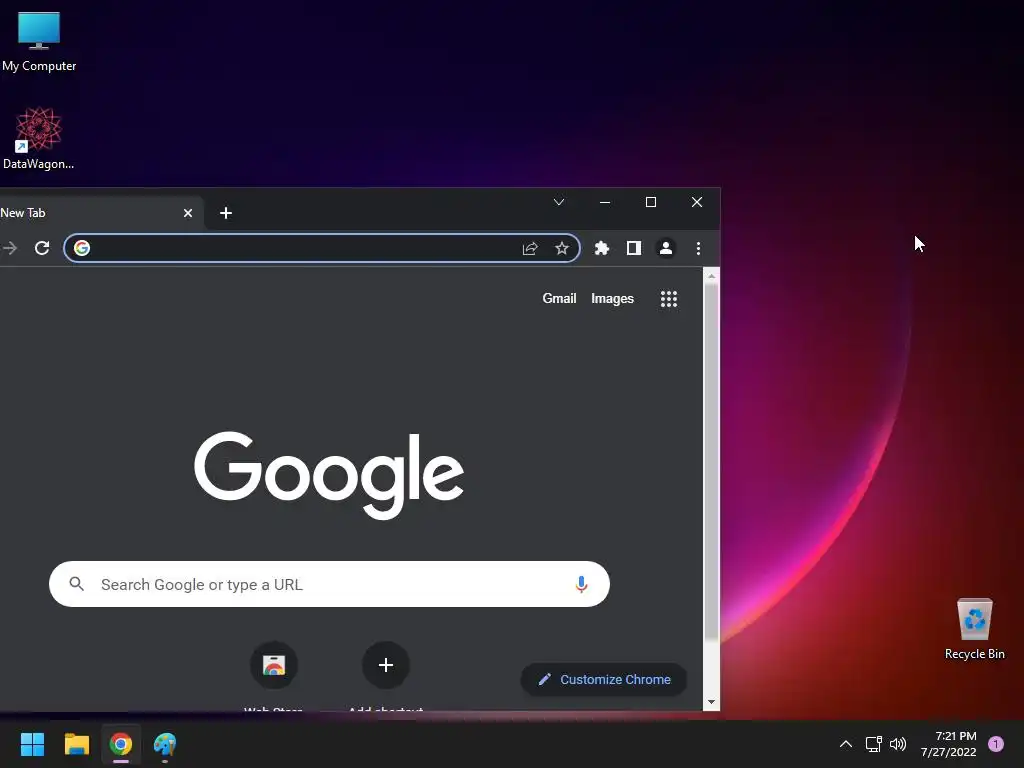
Task: Click the magnifier icon in search box
Action: click(x=76, y=584)
